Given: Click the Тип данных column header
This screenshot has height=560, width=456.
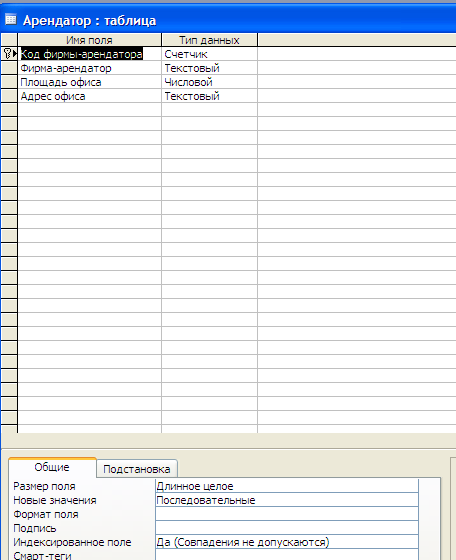Looking at the screenshot, I should pos(209,40).
